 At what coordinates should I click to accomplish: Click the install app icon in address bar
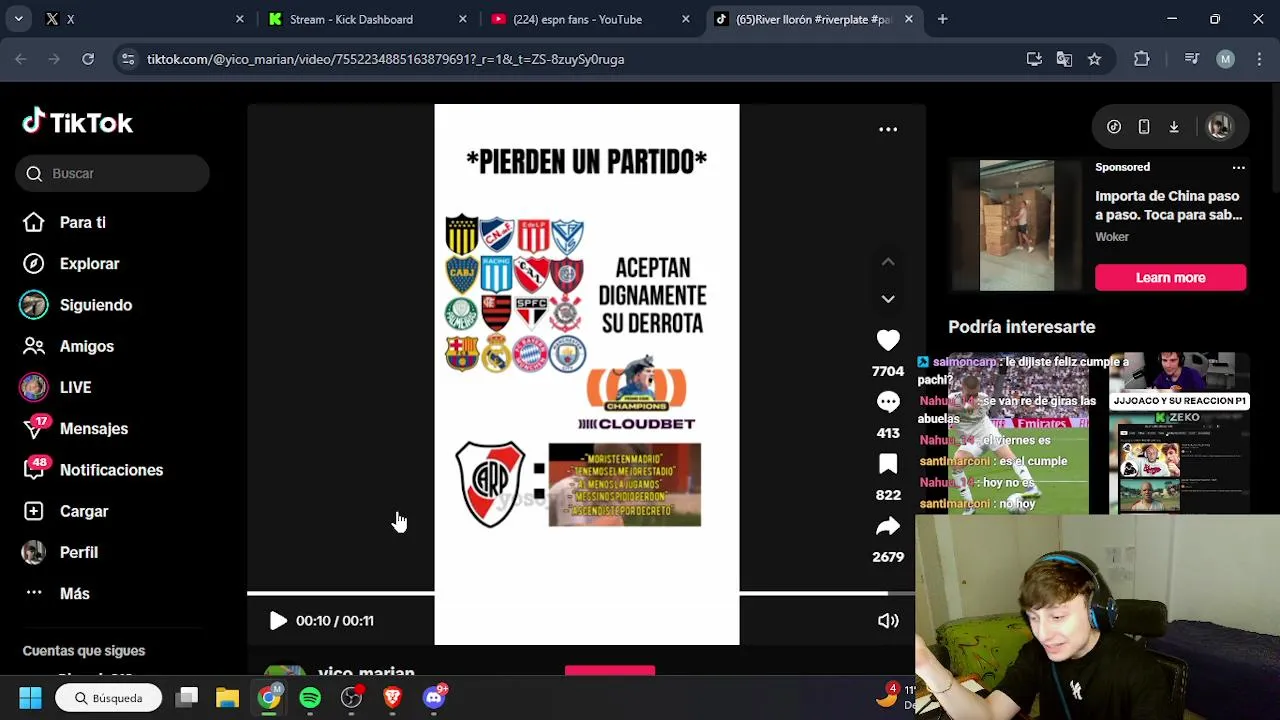(x=1034, y=59)
